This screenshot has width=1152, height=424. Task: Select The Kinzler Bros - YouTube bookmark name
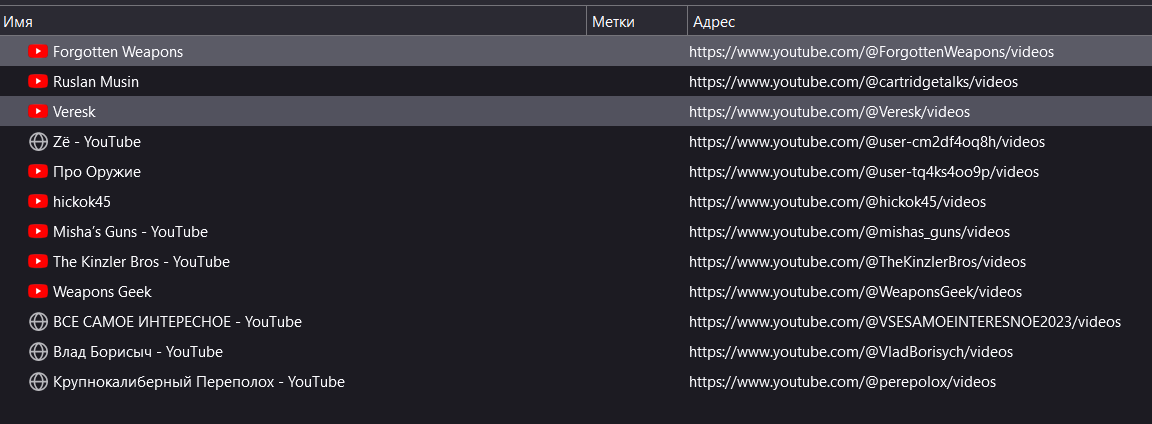[141, 262]
